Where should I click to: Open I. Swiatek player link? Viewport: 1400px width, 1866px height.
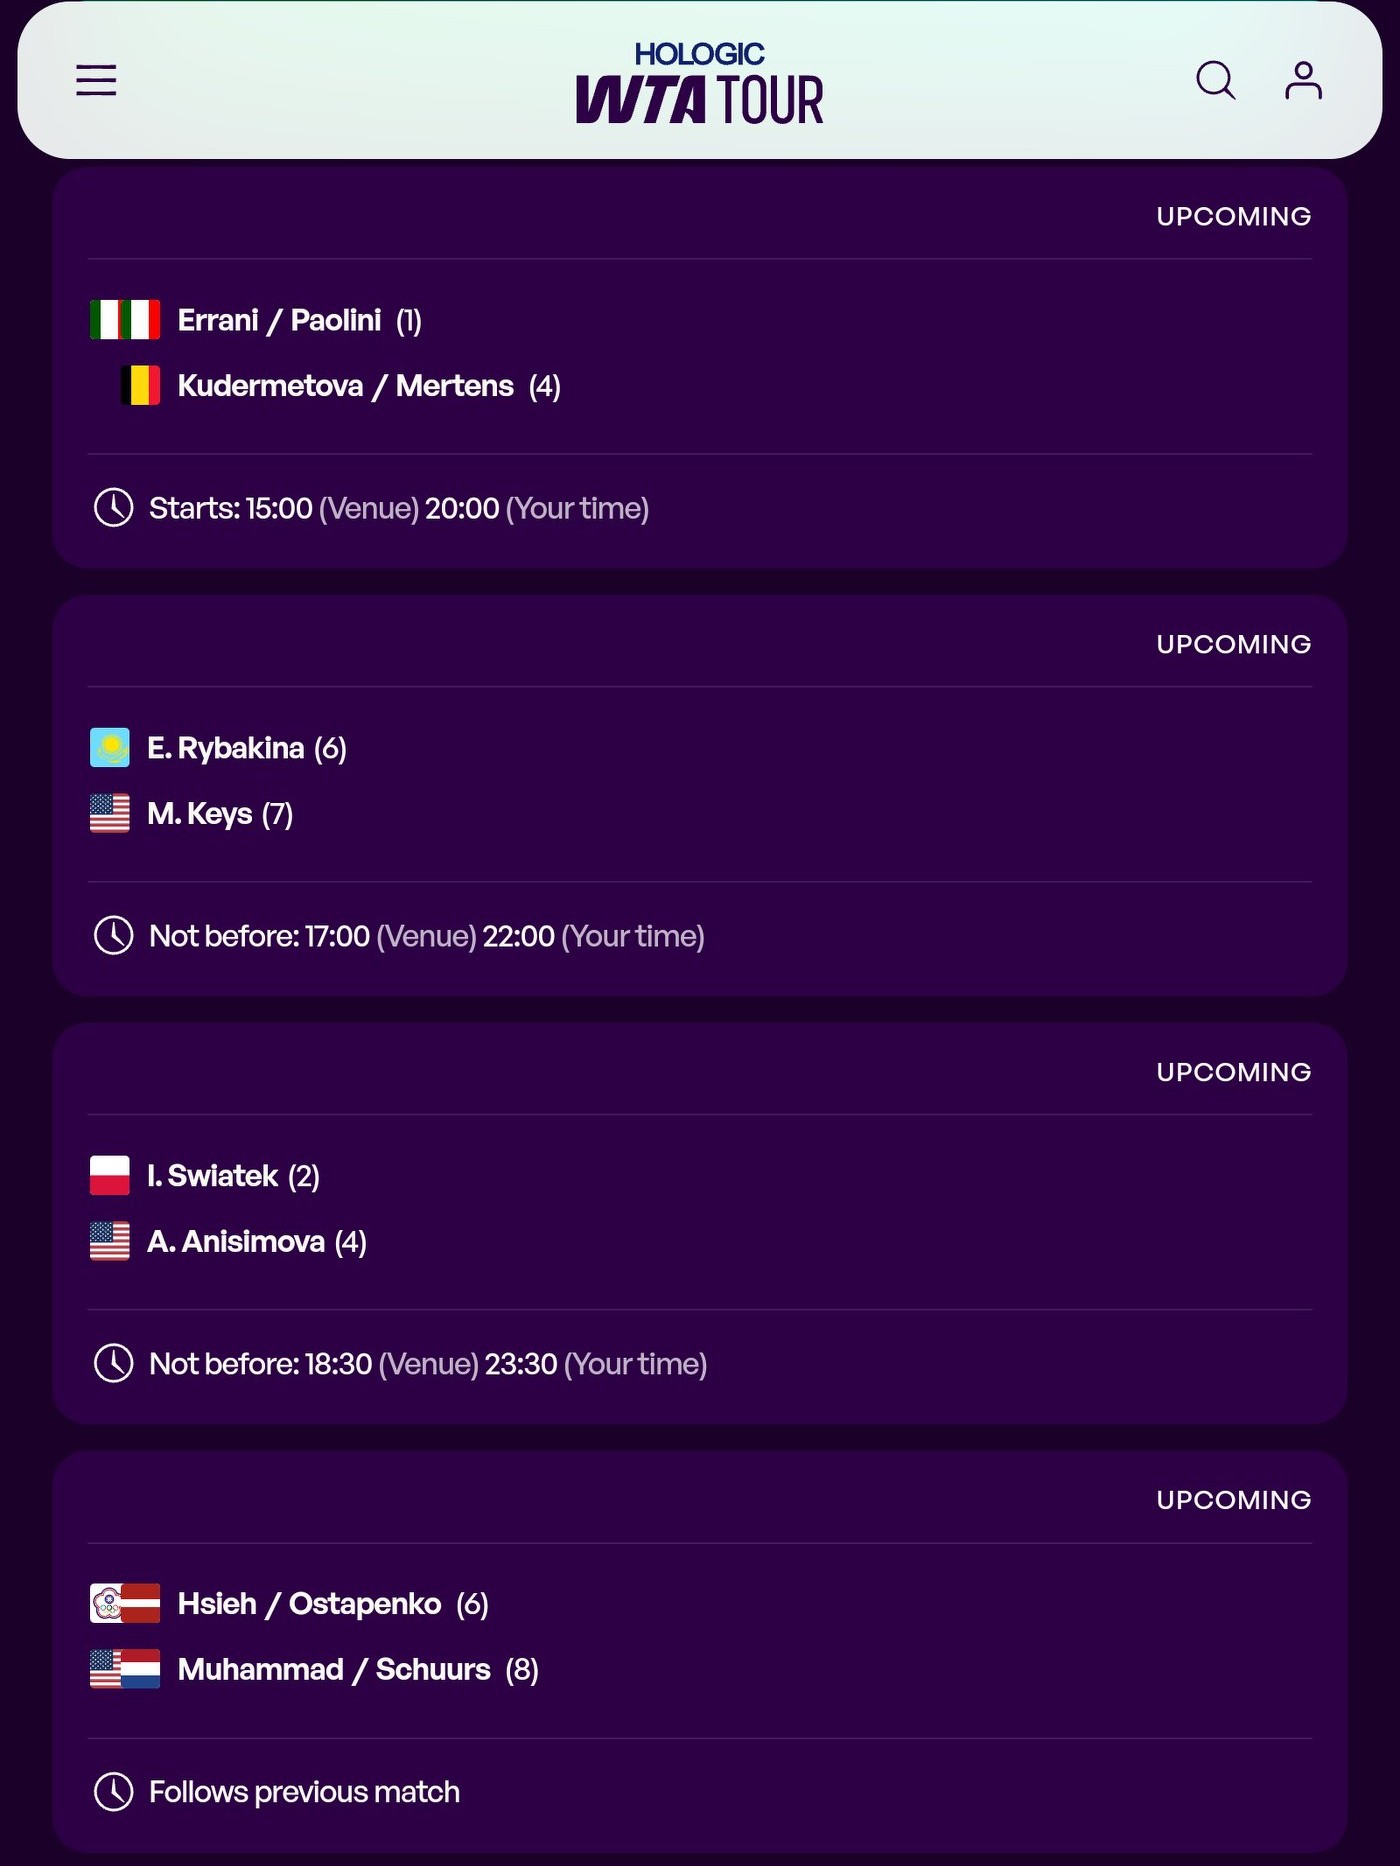click(x=212, y=1176)
